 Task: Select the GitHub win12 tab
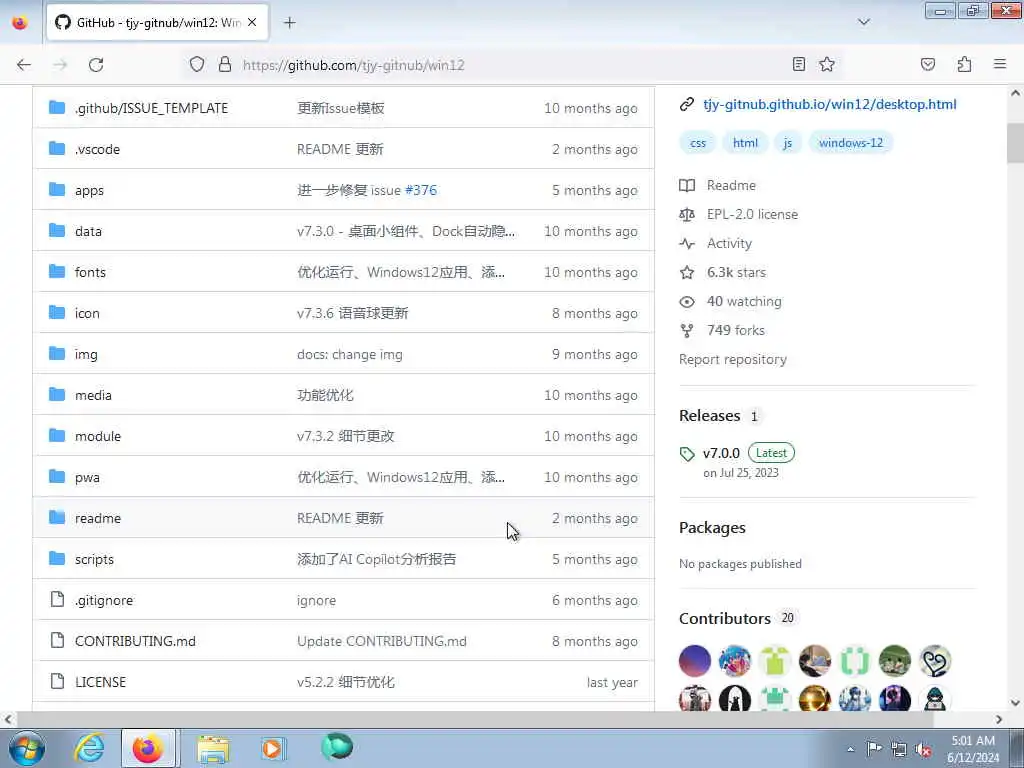point(157,22)
